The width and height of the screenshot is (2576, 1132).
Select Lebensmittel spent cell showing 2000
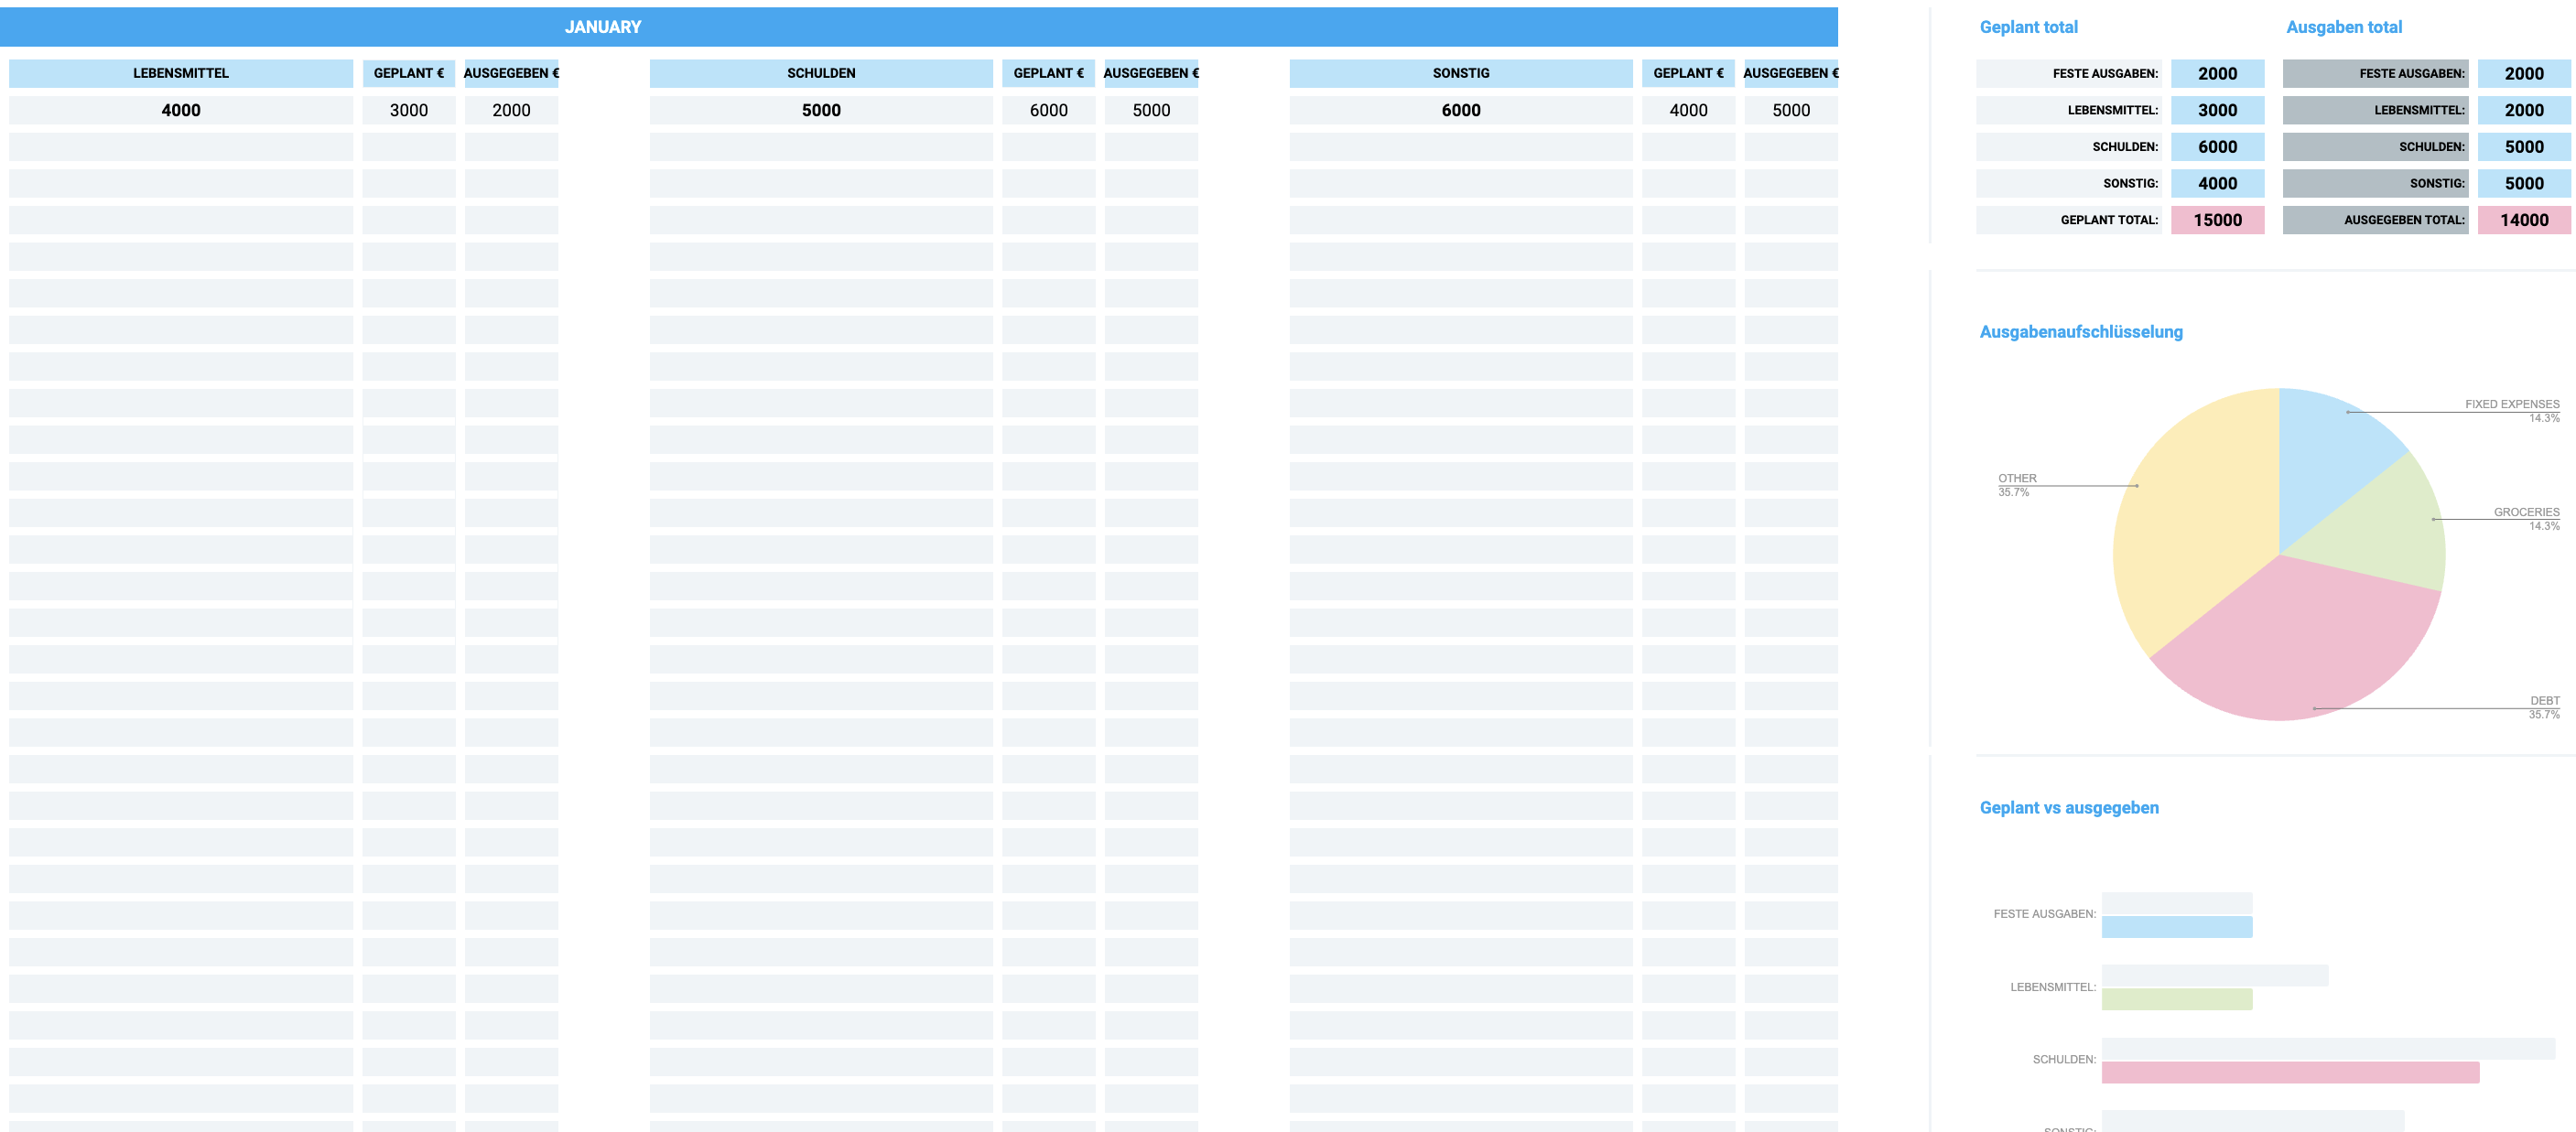click(511, 110)
